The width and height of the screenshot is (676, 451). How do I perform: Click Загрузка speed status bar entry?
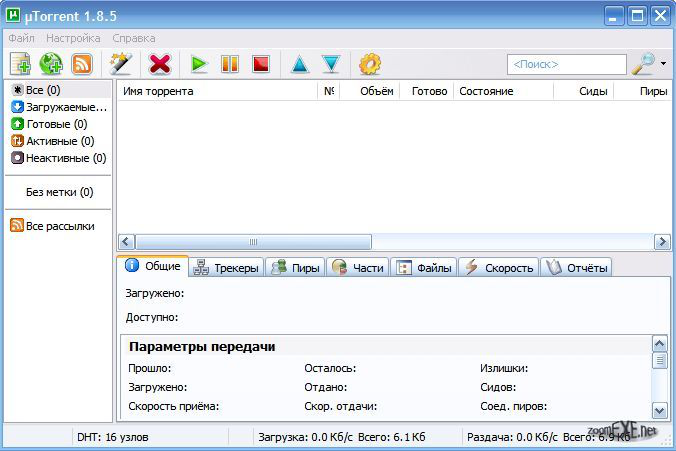coord(342,437)
